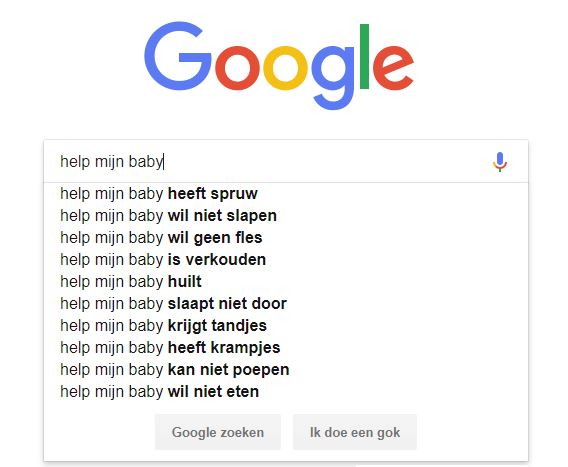Click the 'Ik doe een gok' button

click(x=355, y=432)
